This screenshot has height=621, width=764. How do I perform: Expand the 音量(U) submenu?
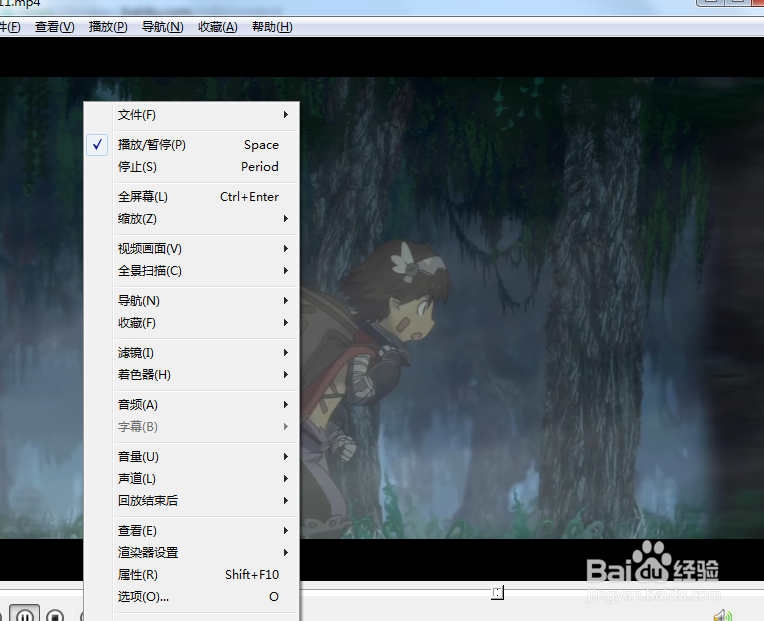(x=192, y=457)
